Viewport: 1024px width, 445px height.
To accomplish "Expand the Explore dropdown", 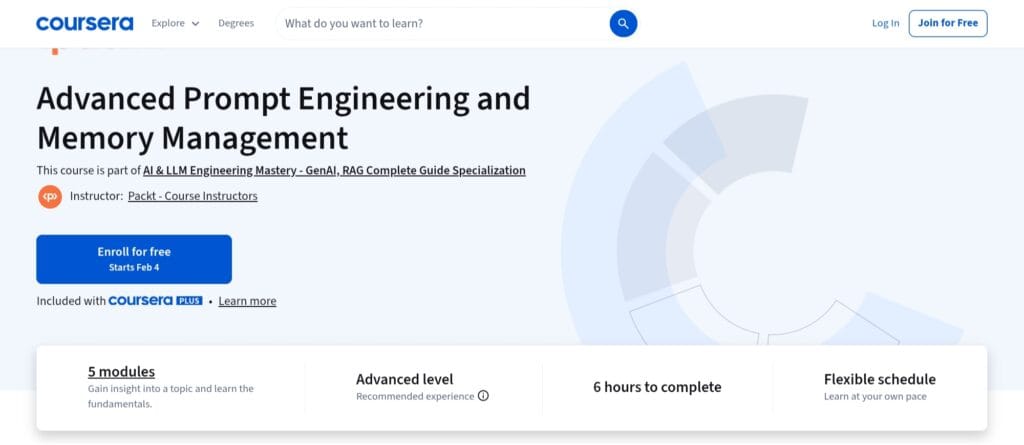I will pos(175,24).
